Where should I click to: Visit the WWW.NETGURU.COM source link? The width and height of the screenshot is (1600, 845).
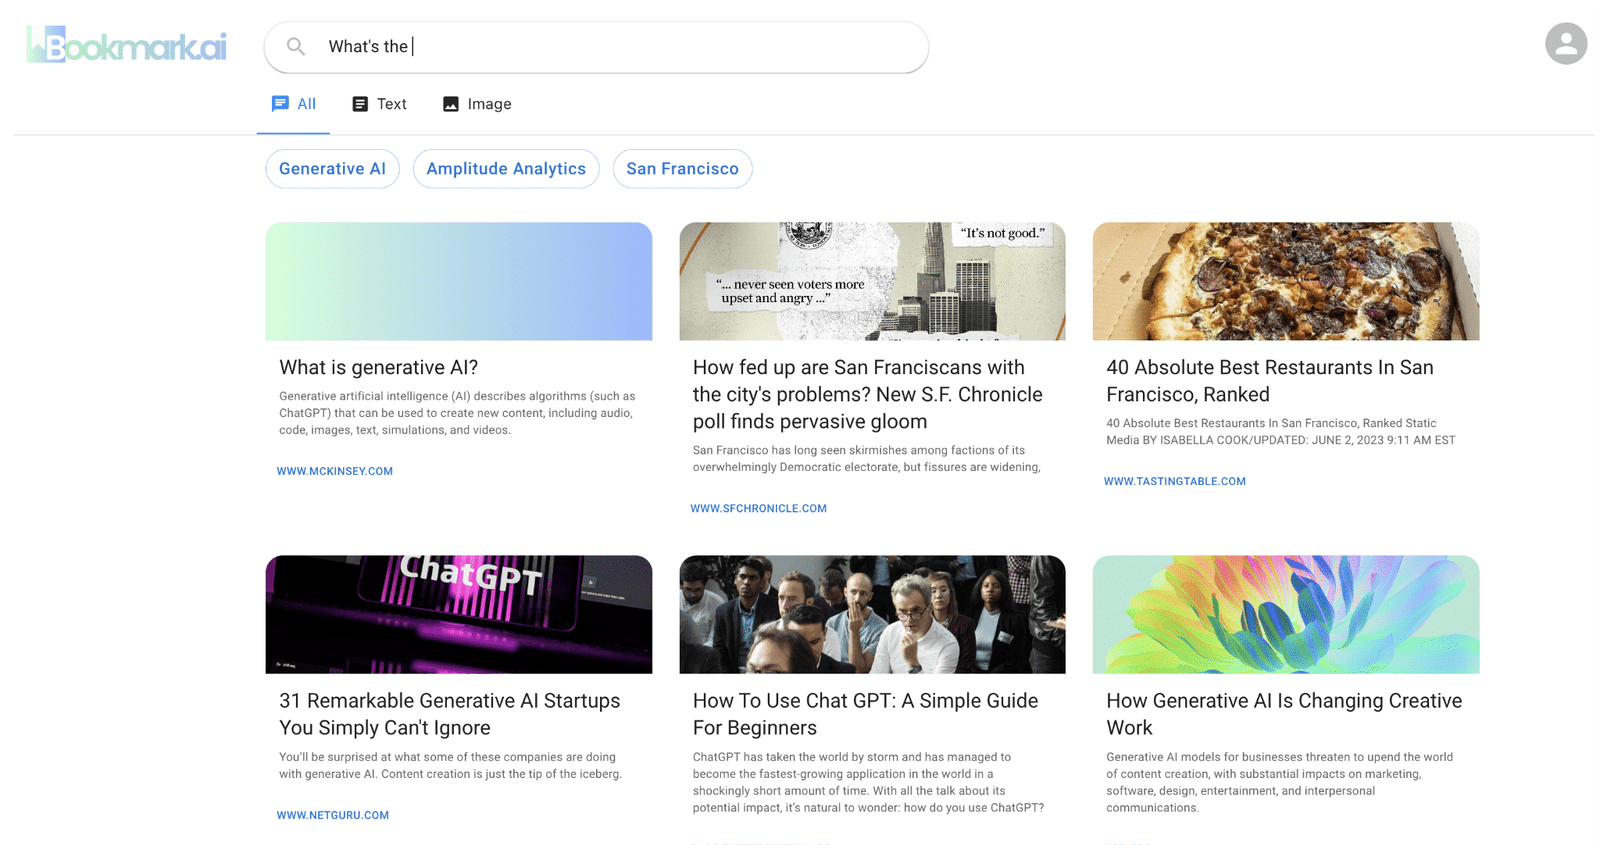(333, 815)
